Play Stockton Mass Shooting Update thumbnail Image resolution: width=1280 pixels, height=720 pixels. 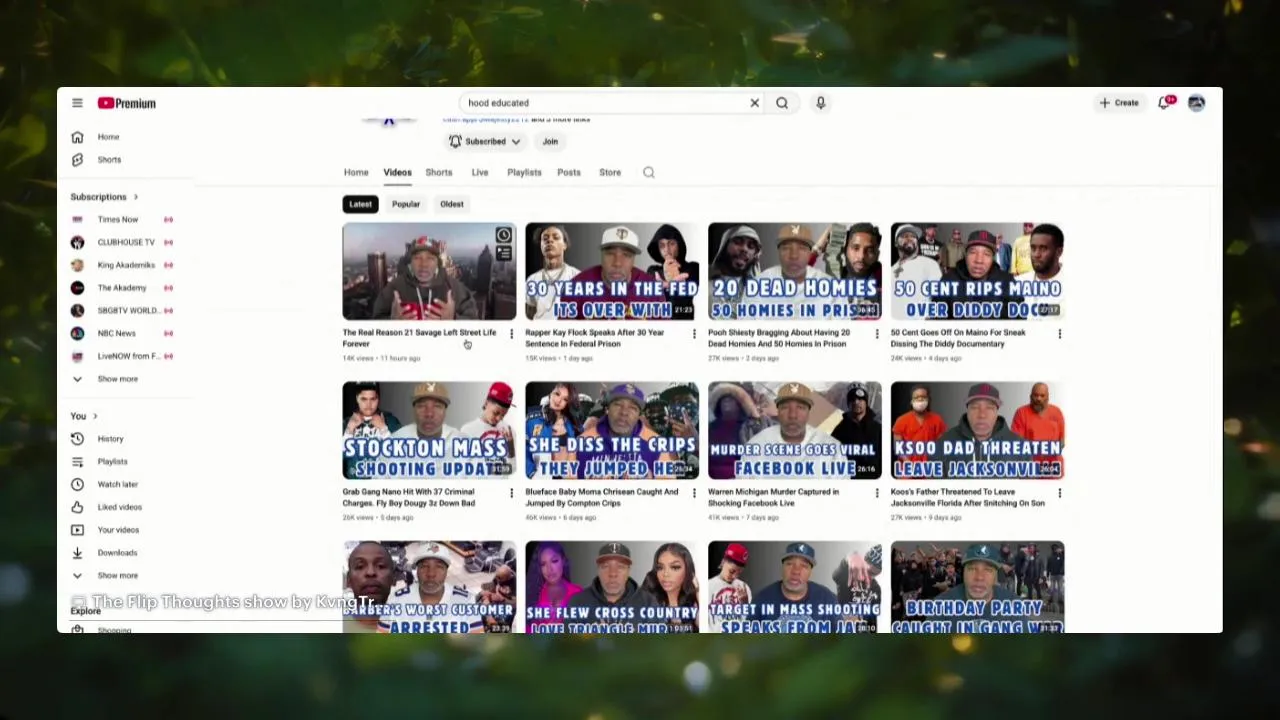429,430
